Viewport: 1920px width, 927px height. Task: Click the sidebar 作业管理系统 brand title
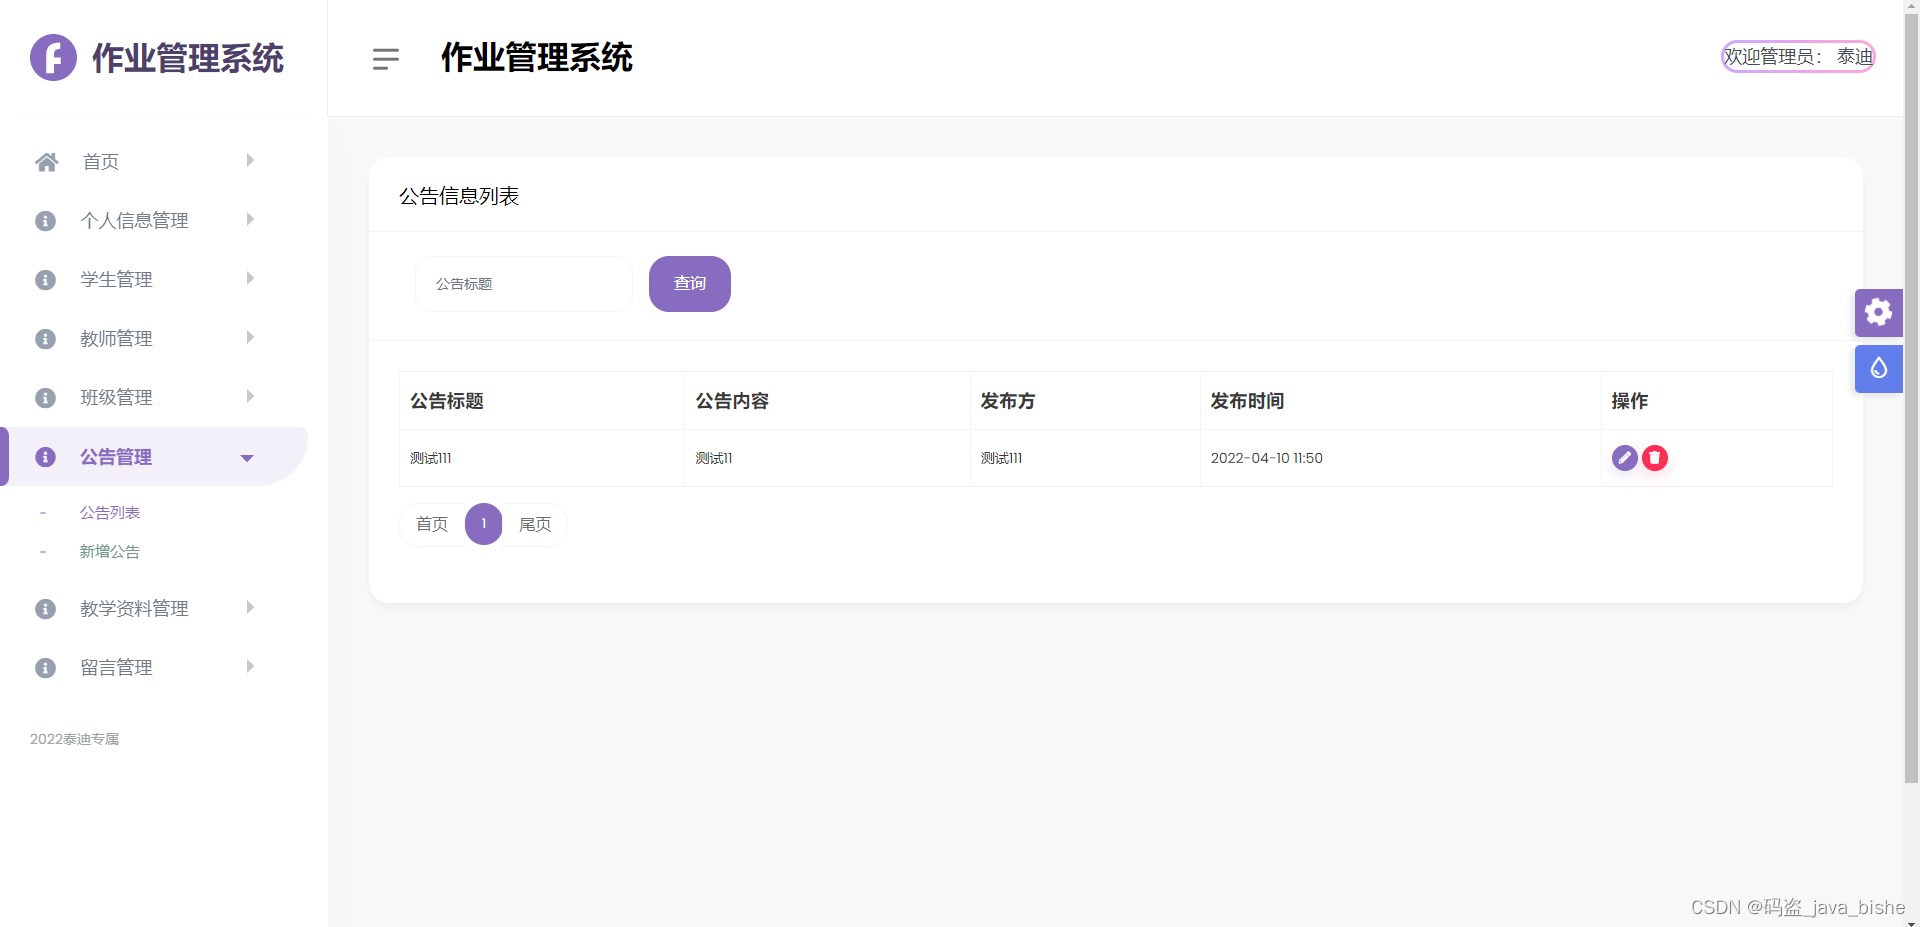(188, 58)
